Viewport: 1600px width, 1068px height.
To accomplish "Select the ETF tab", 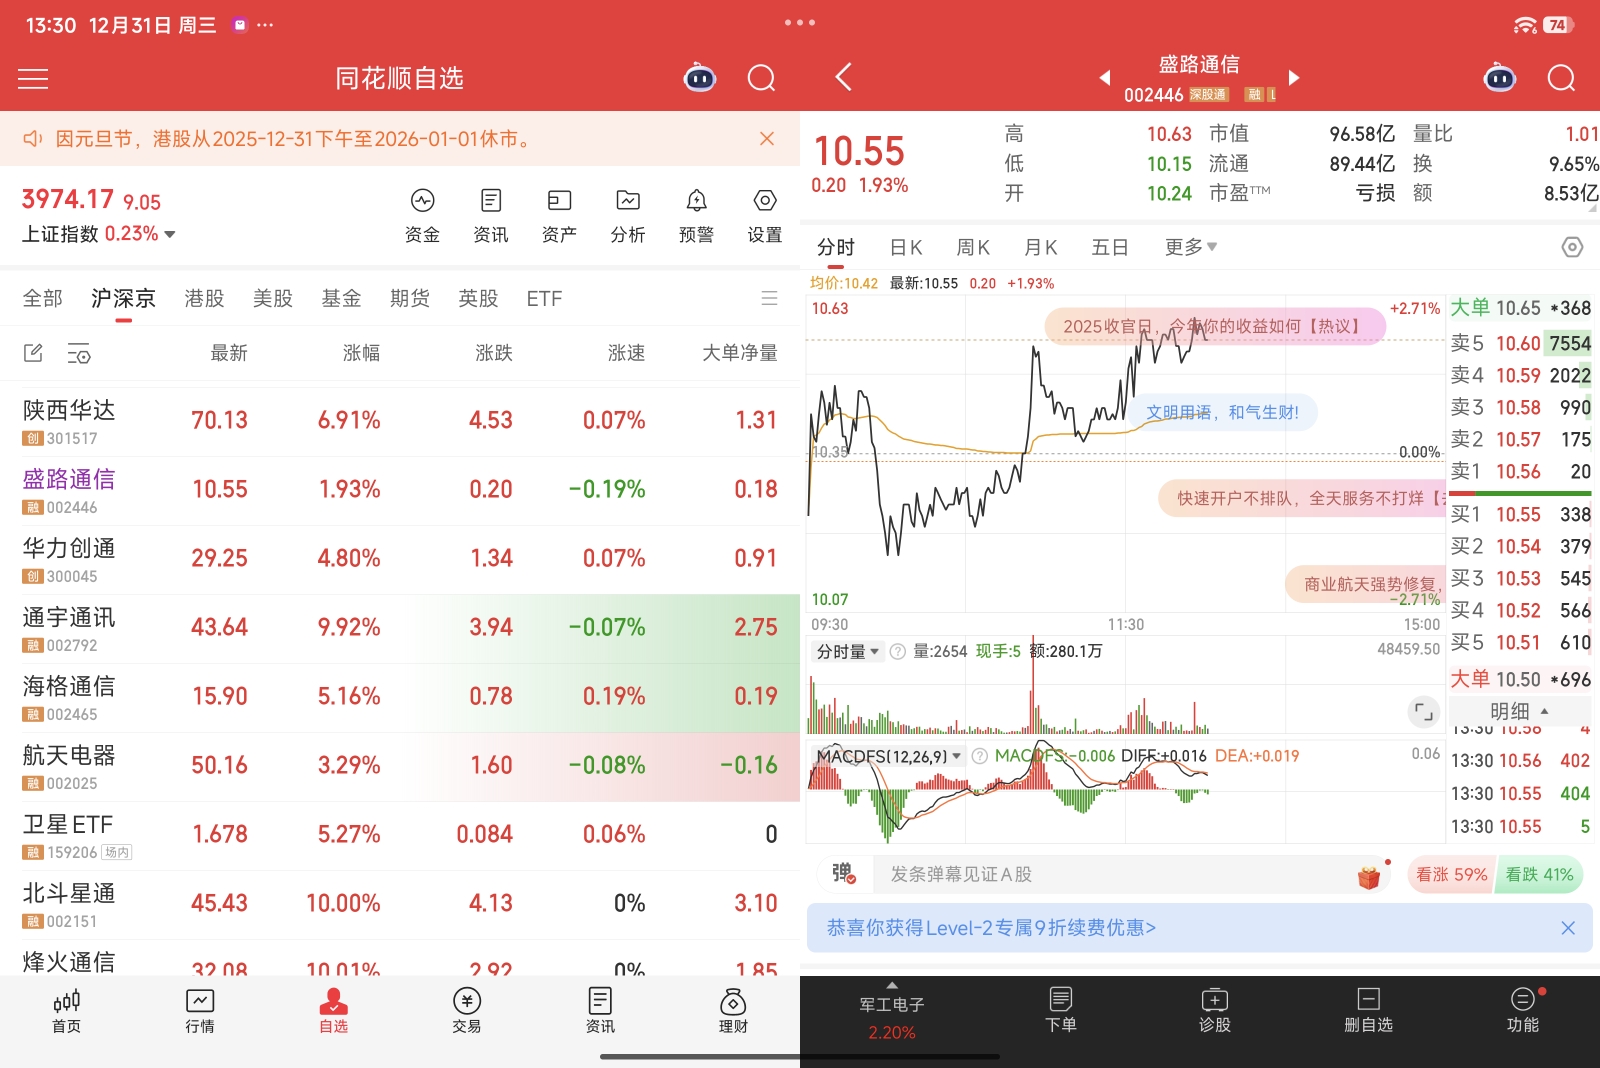I will [x=544, y=298].
